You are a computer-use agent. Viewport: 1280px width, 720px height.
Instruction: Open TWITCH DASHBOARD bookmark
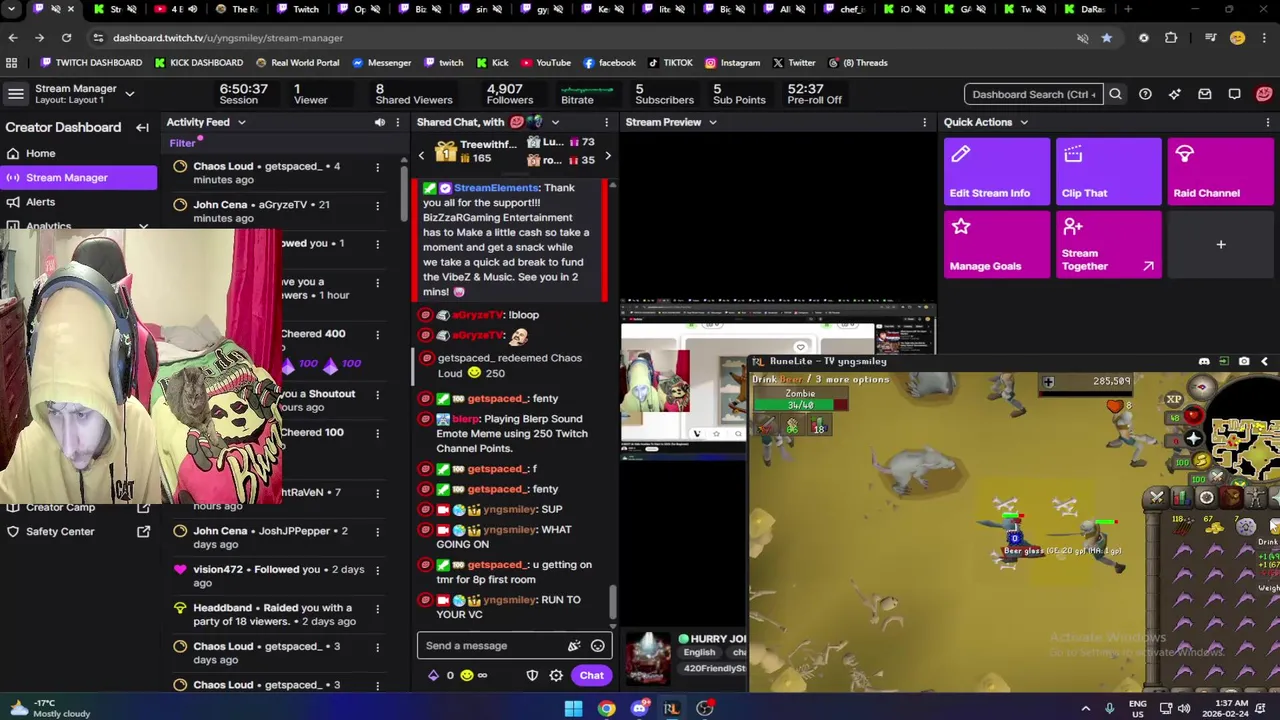[90, 62]
